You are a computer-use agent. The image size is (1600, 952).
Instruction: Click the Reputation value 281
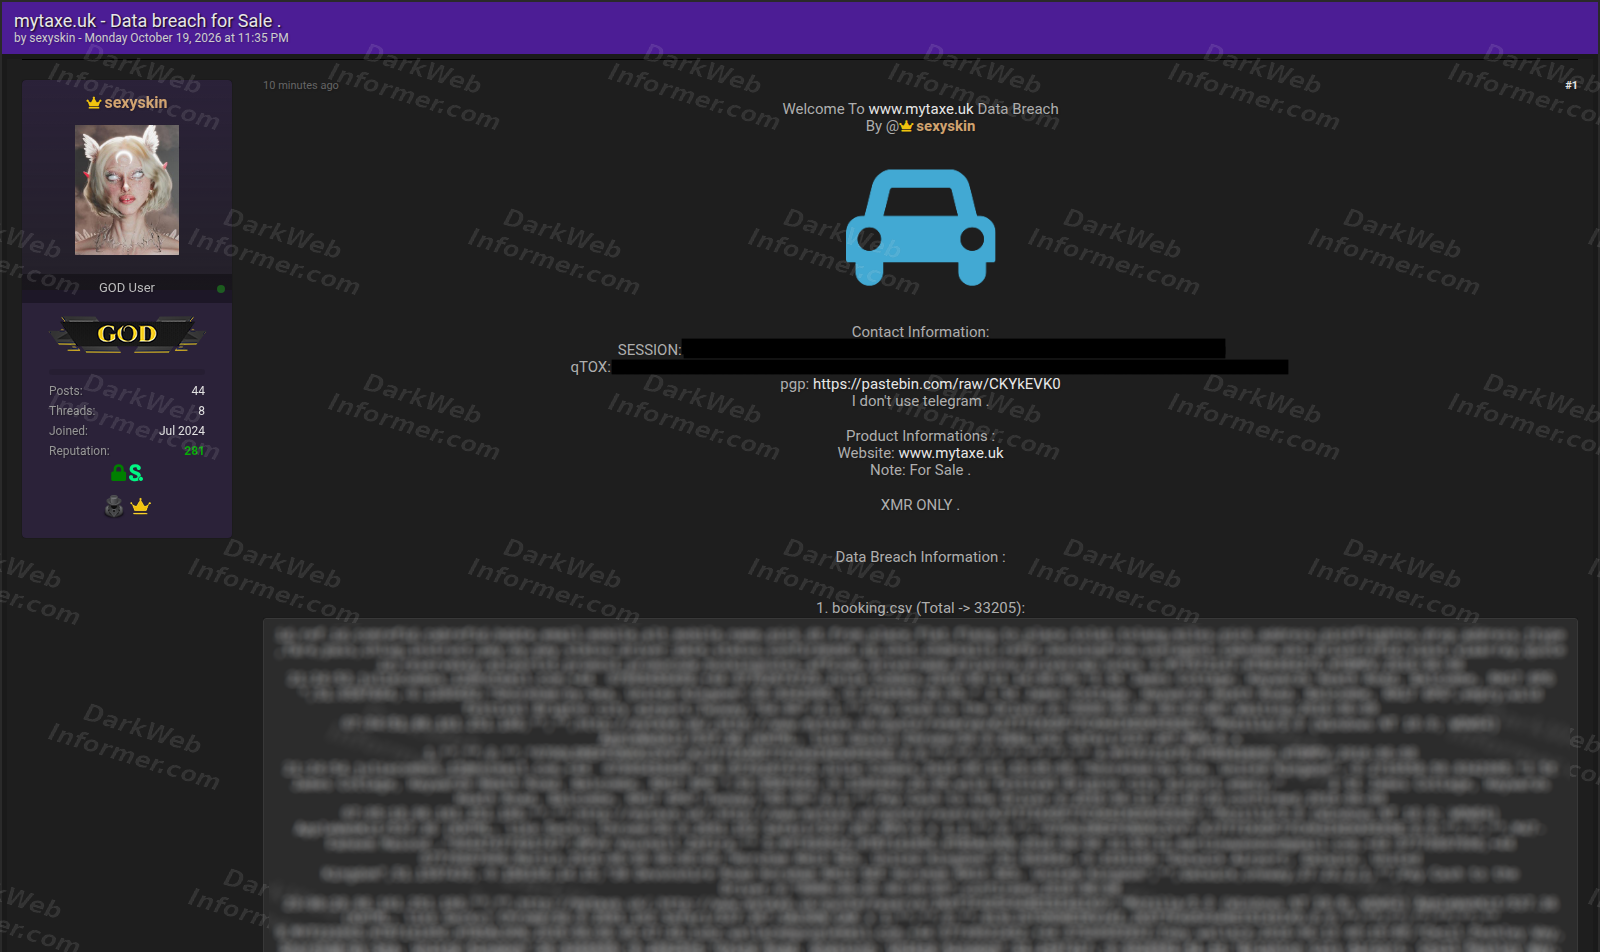(194, 451)
